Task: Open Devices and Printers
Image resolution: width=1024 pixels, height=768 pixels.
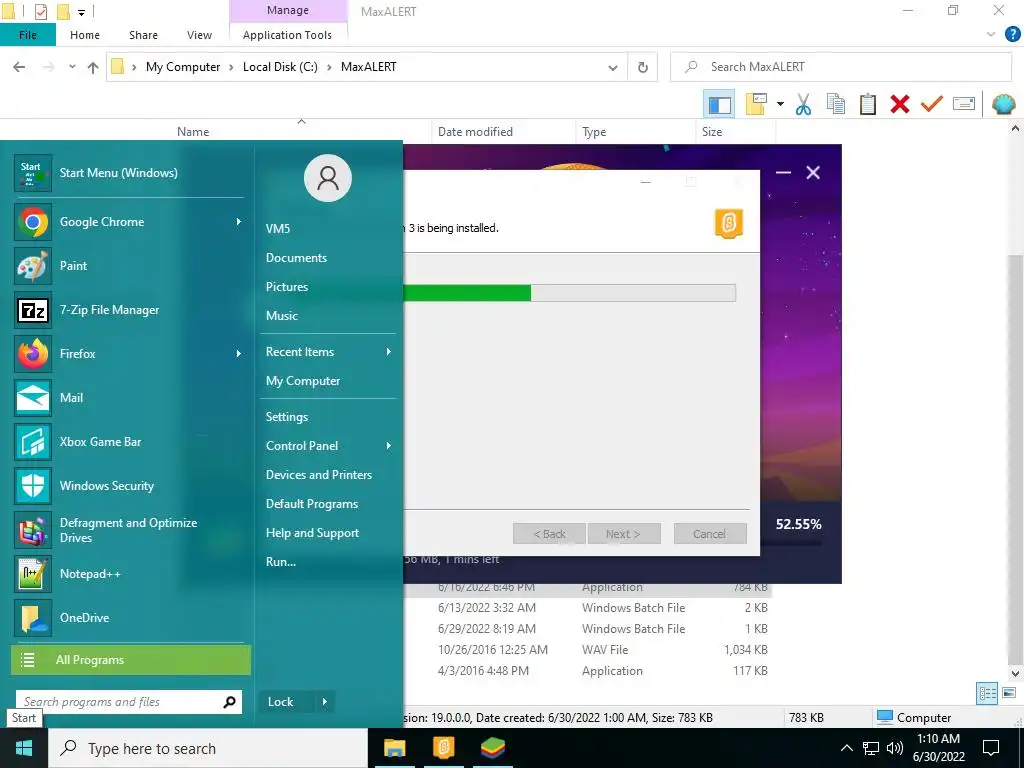Action: (328, 475)
